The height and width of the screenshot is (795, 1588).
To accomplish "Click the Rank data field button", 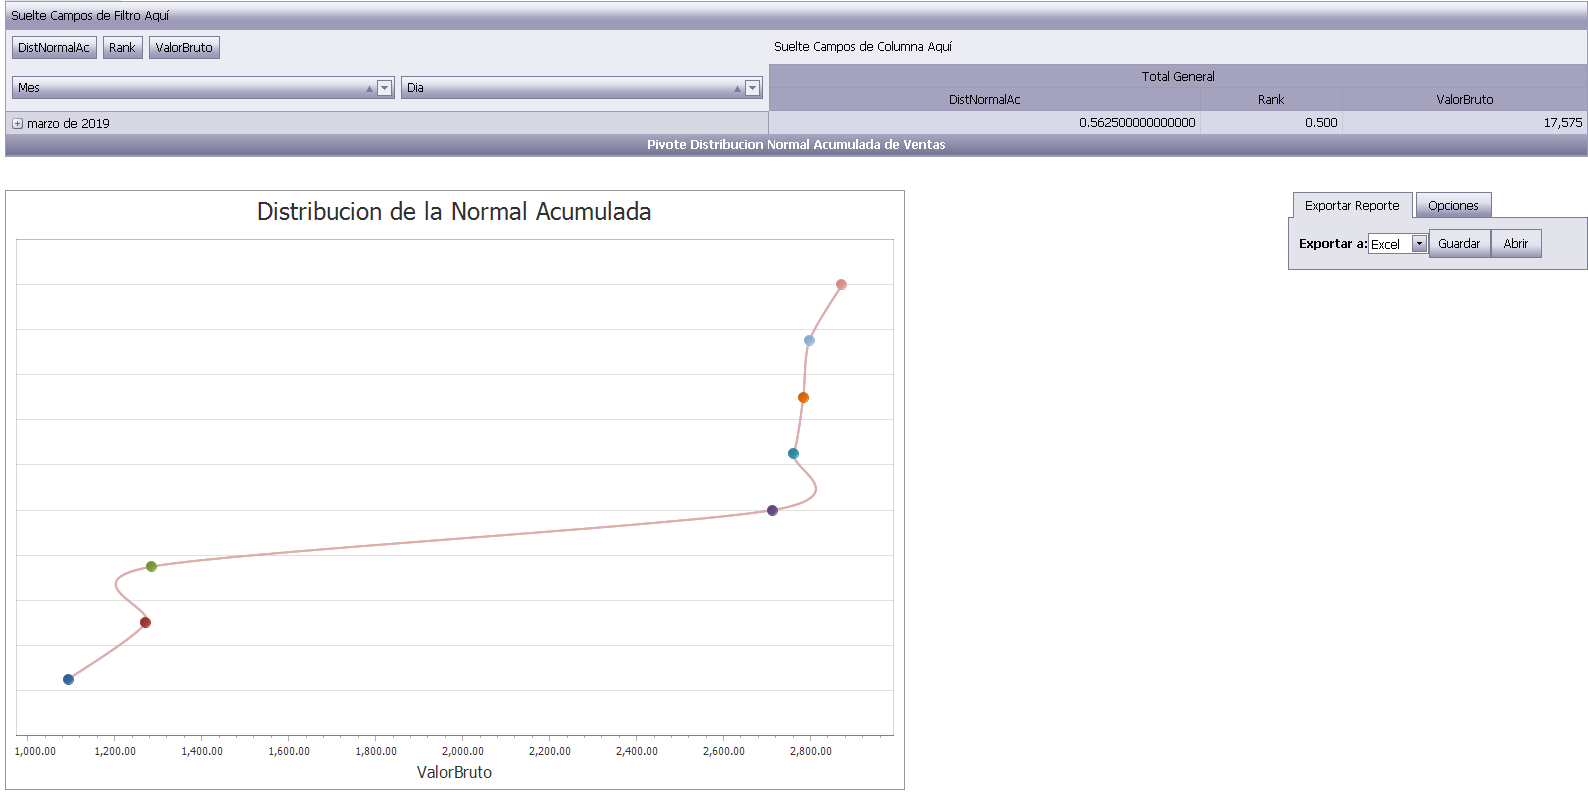I will (x=122, y=48).
